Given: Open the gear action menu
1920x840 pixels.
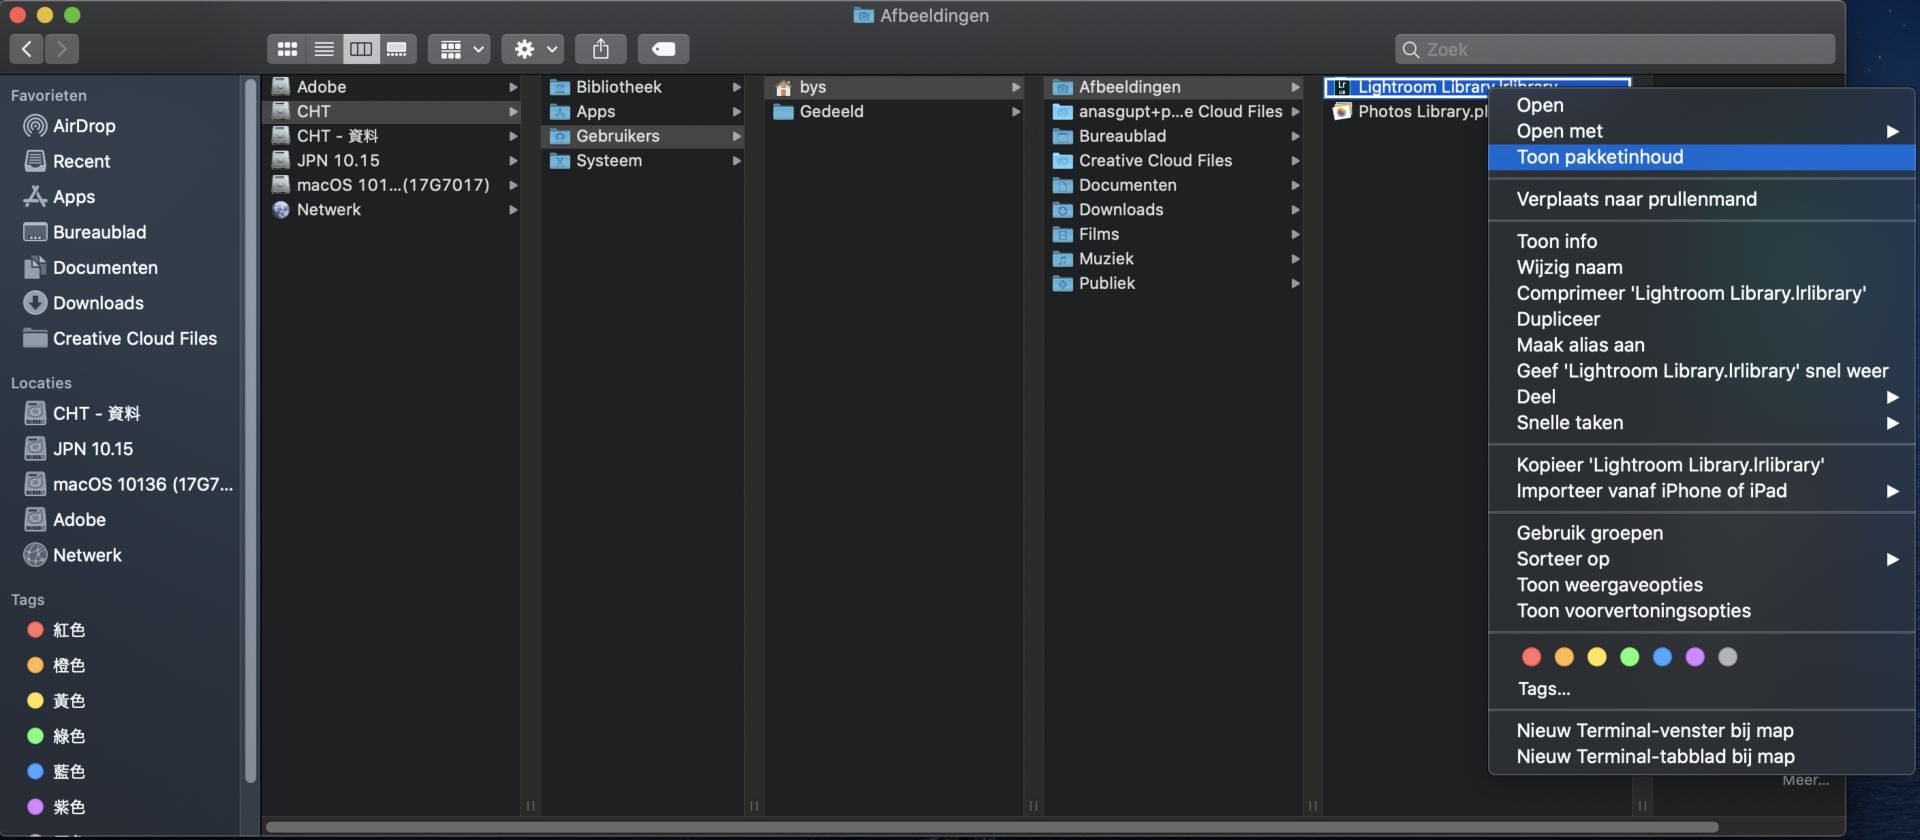Looking at the screenshot, I should coord(533,48).
